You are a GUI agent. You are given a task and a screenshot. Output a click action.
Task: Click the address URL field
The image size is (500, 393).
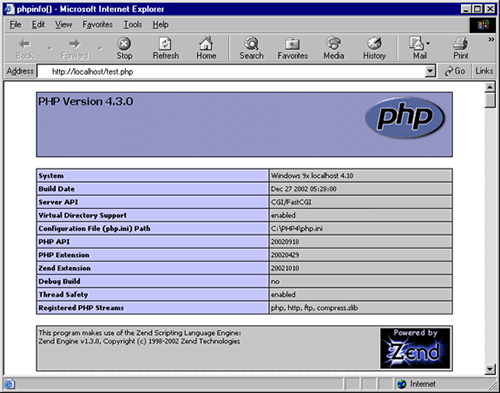pos(231,71)
